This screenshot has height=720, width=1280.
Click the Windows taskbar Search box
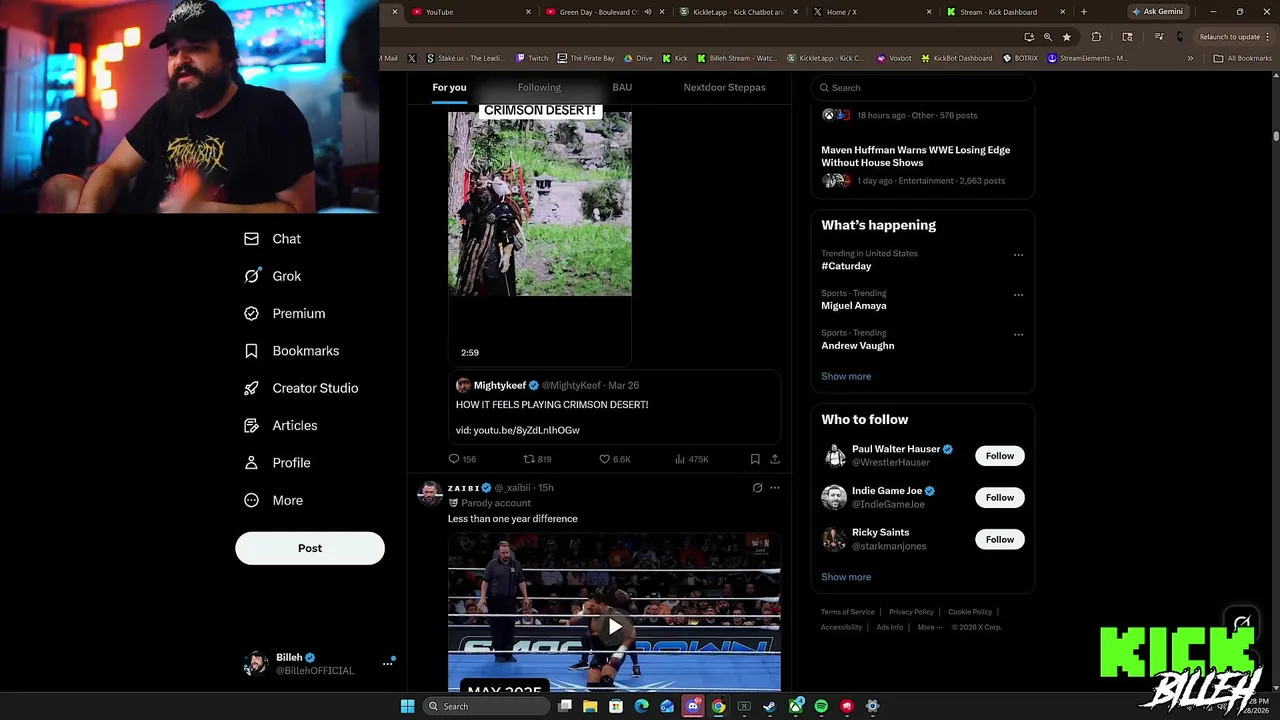(486, 706)
